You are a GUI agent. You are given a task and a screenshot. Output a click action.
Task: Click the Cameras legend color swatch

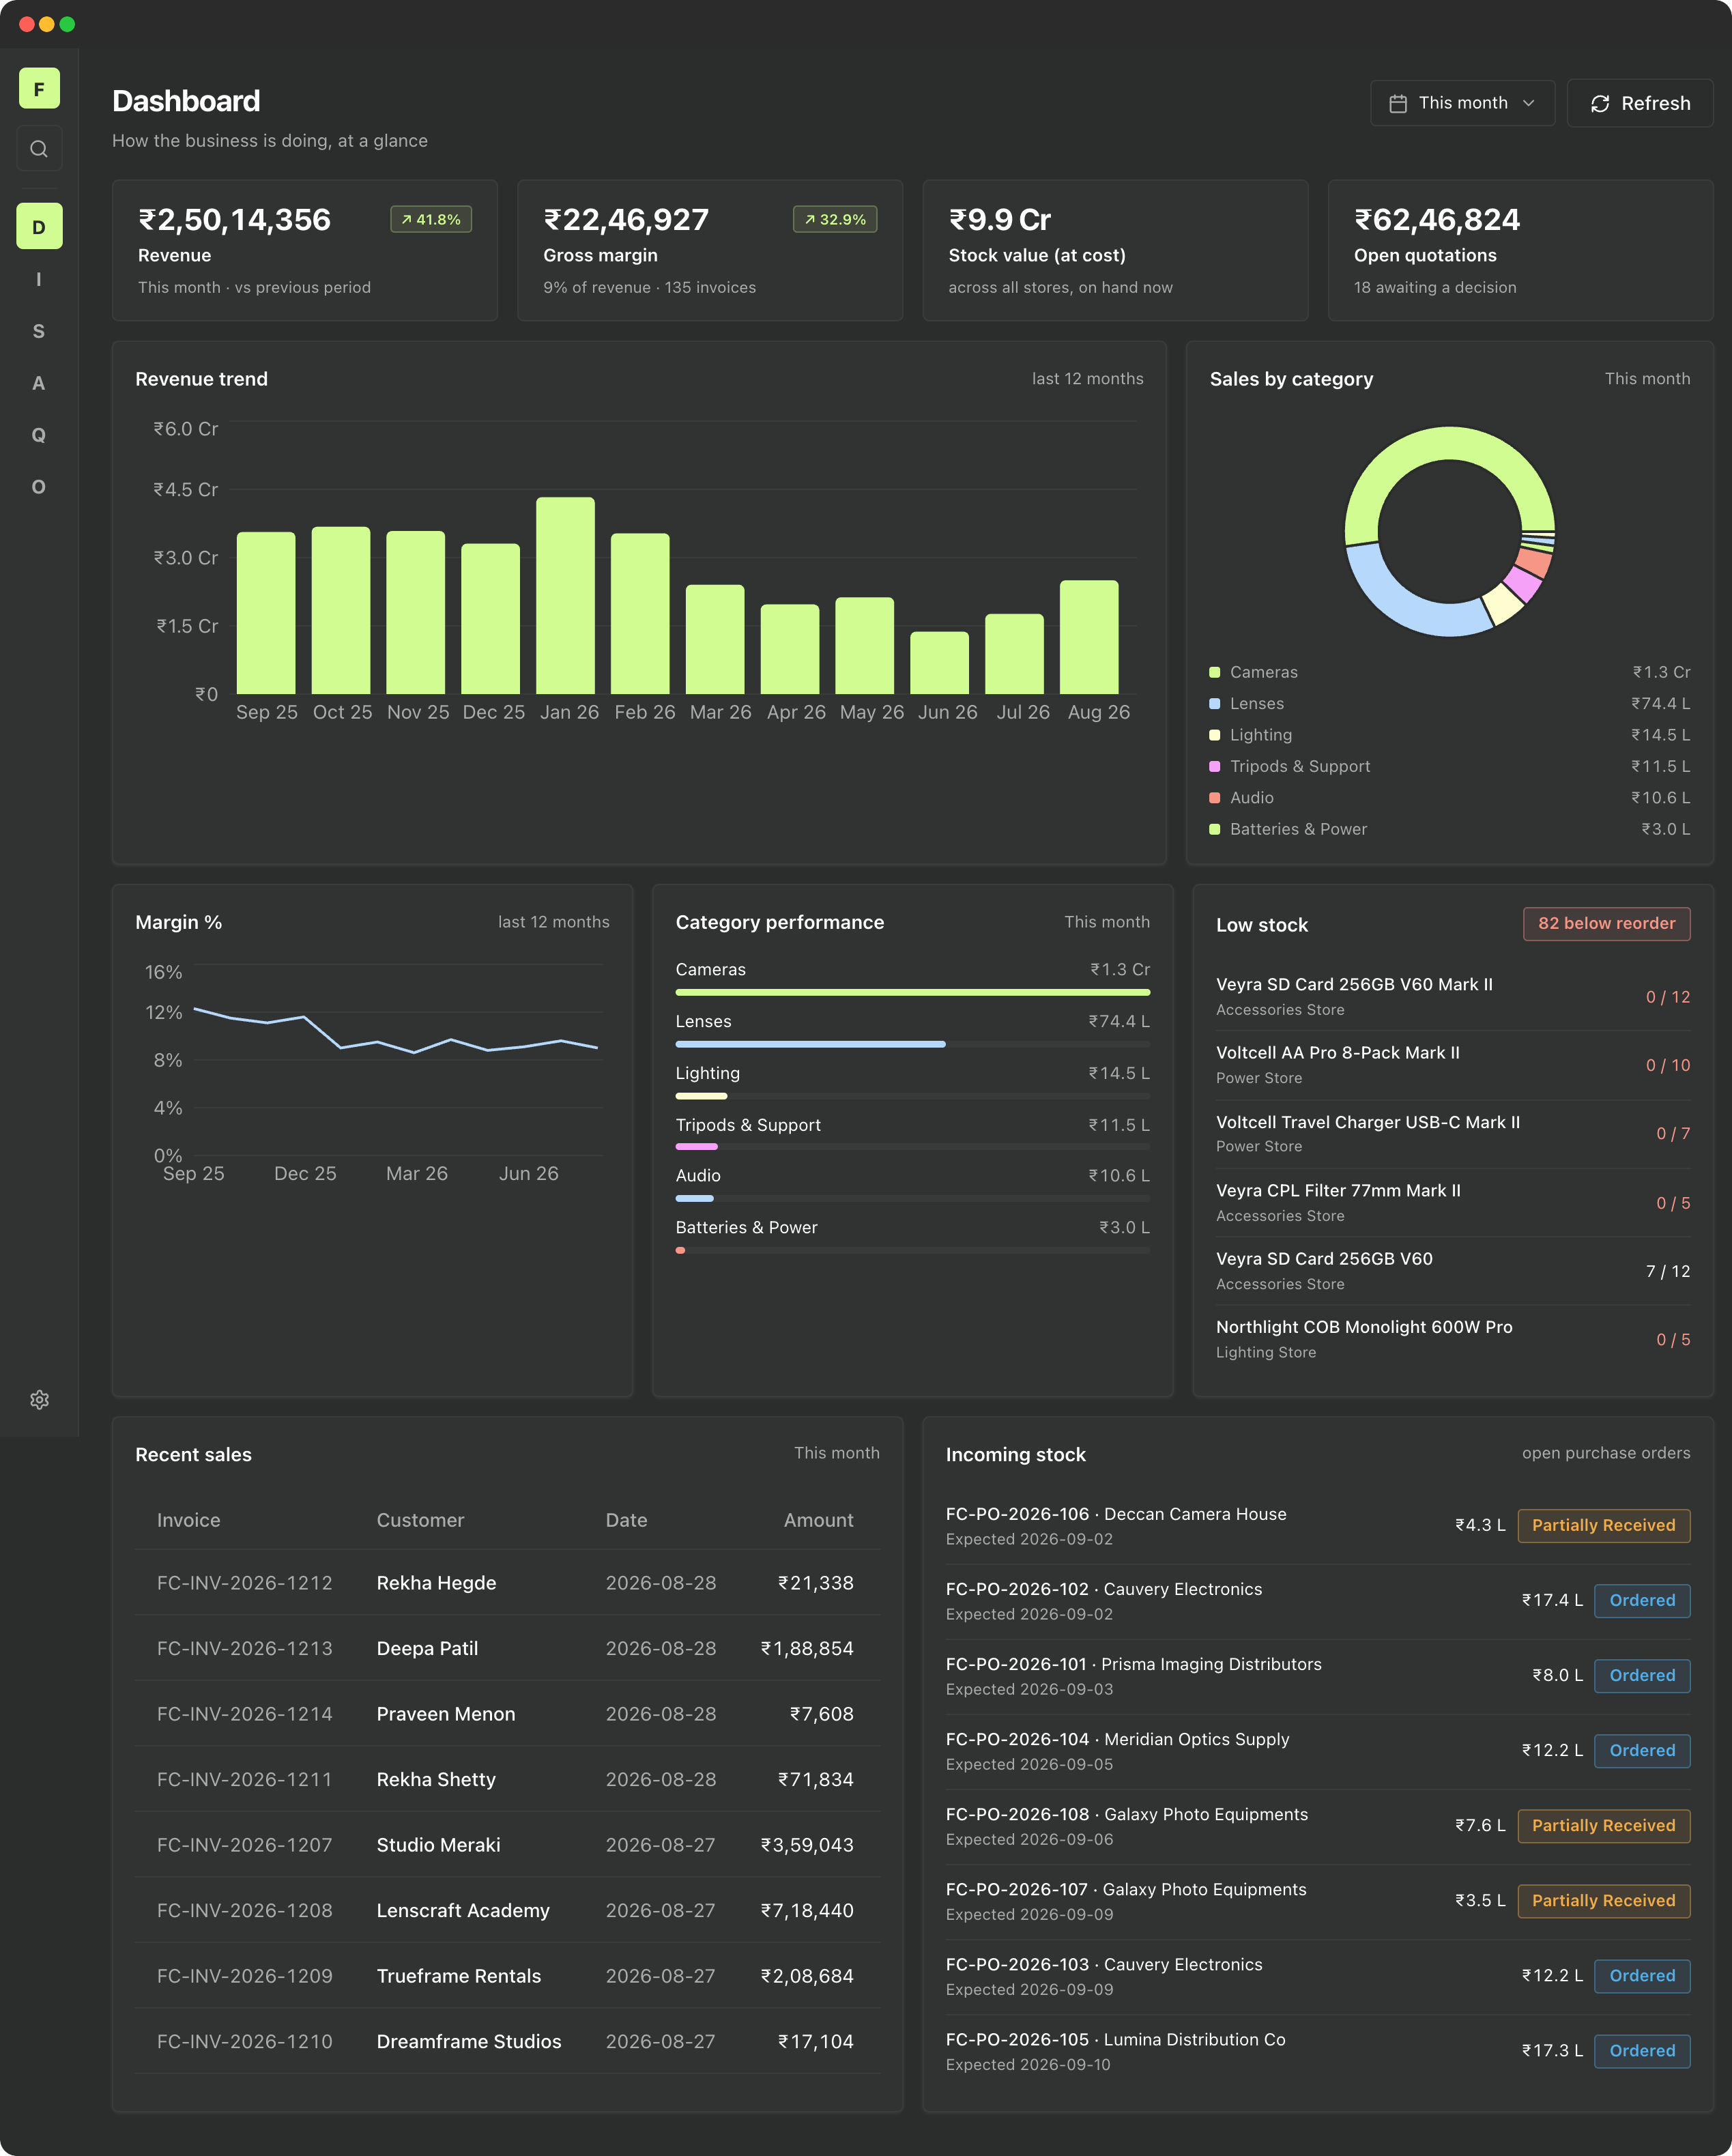[1215, 672]
